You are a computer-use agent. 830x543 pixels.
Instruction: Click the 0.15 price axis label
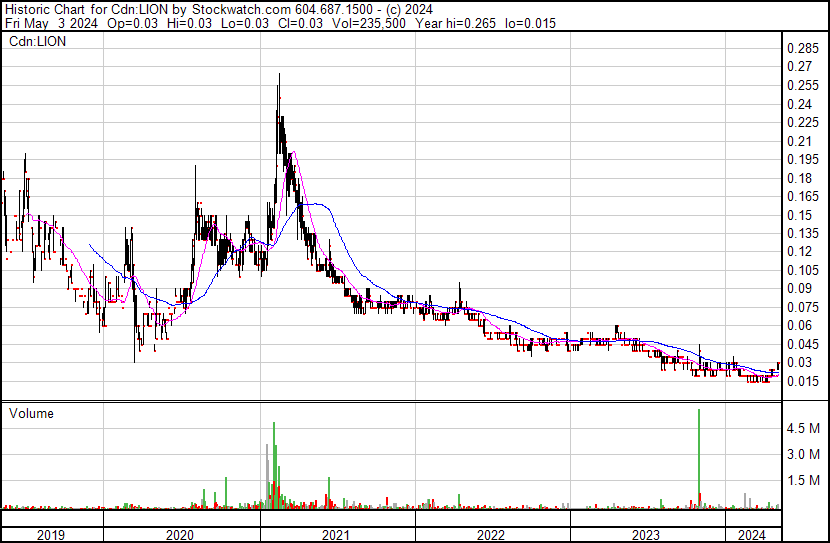799,215
